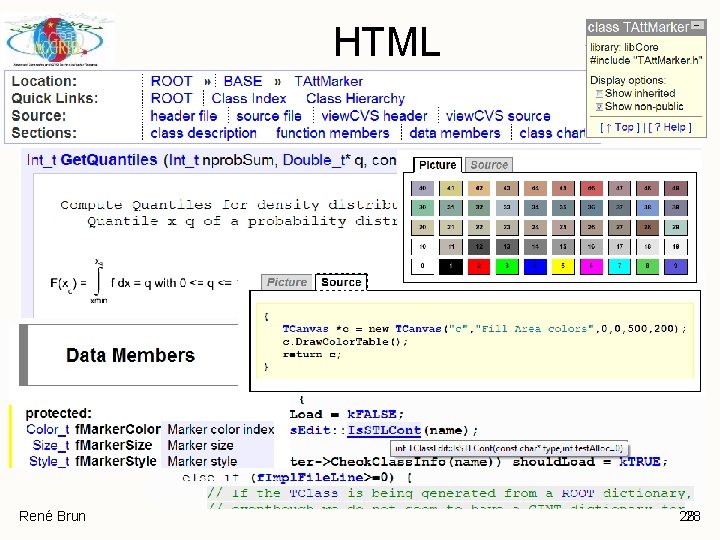Choose the white color swatch 0
The width and height of the screenshot is (720, 540).
pos(422,266)
